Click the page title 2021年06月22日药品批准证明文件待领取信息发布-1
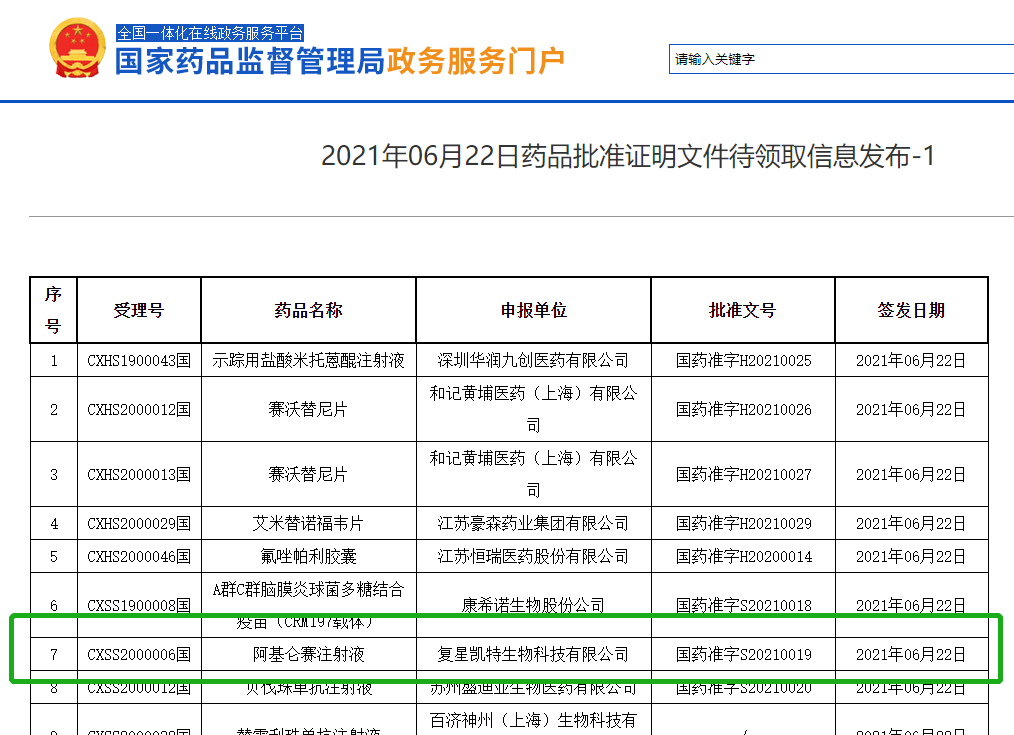 coord(628,156)
